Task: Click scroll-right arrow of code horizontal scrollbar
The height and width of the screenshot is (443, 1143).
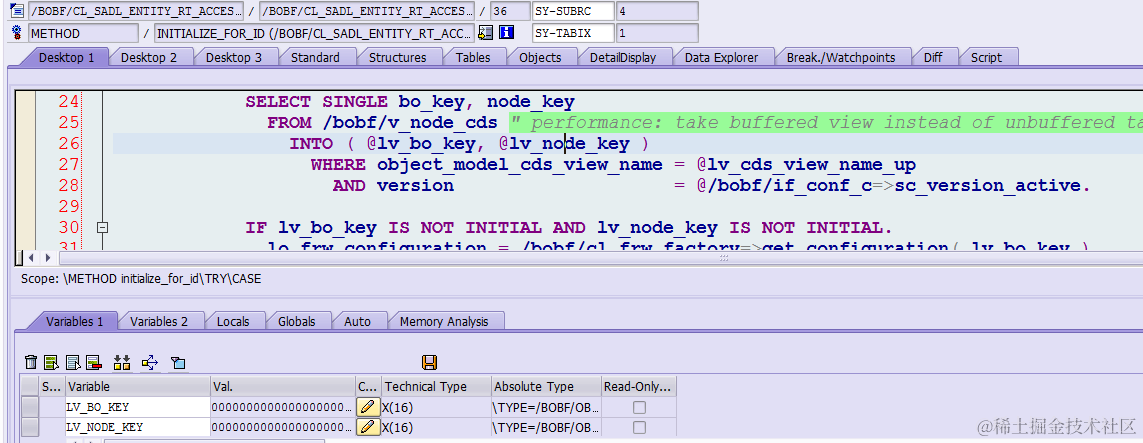Action: pyautogui.click(x=48, y=258)
